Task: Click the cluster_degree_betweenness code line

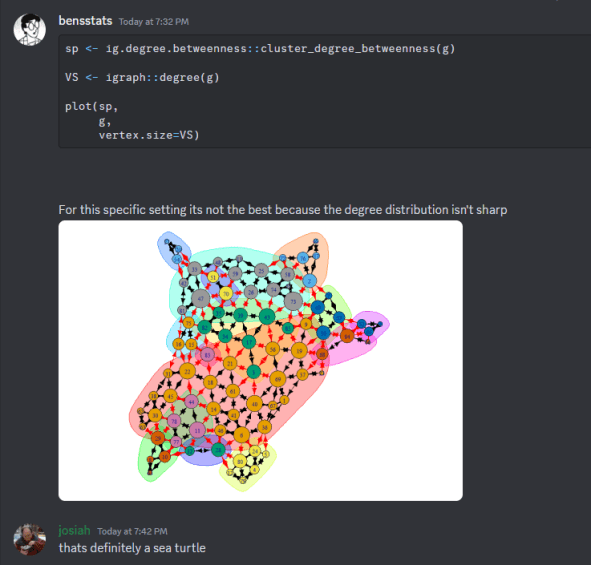Action: coord(260,49)
